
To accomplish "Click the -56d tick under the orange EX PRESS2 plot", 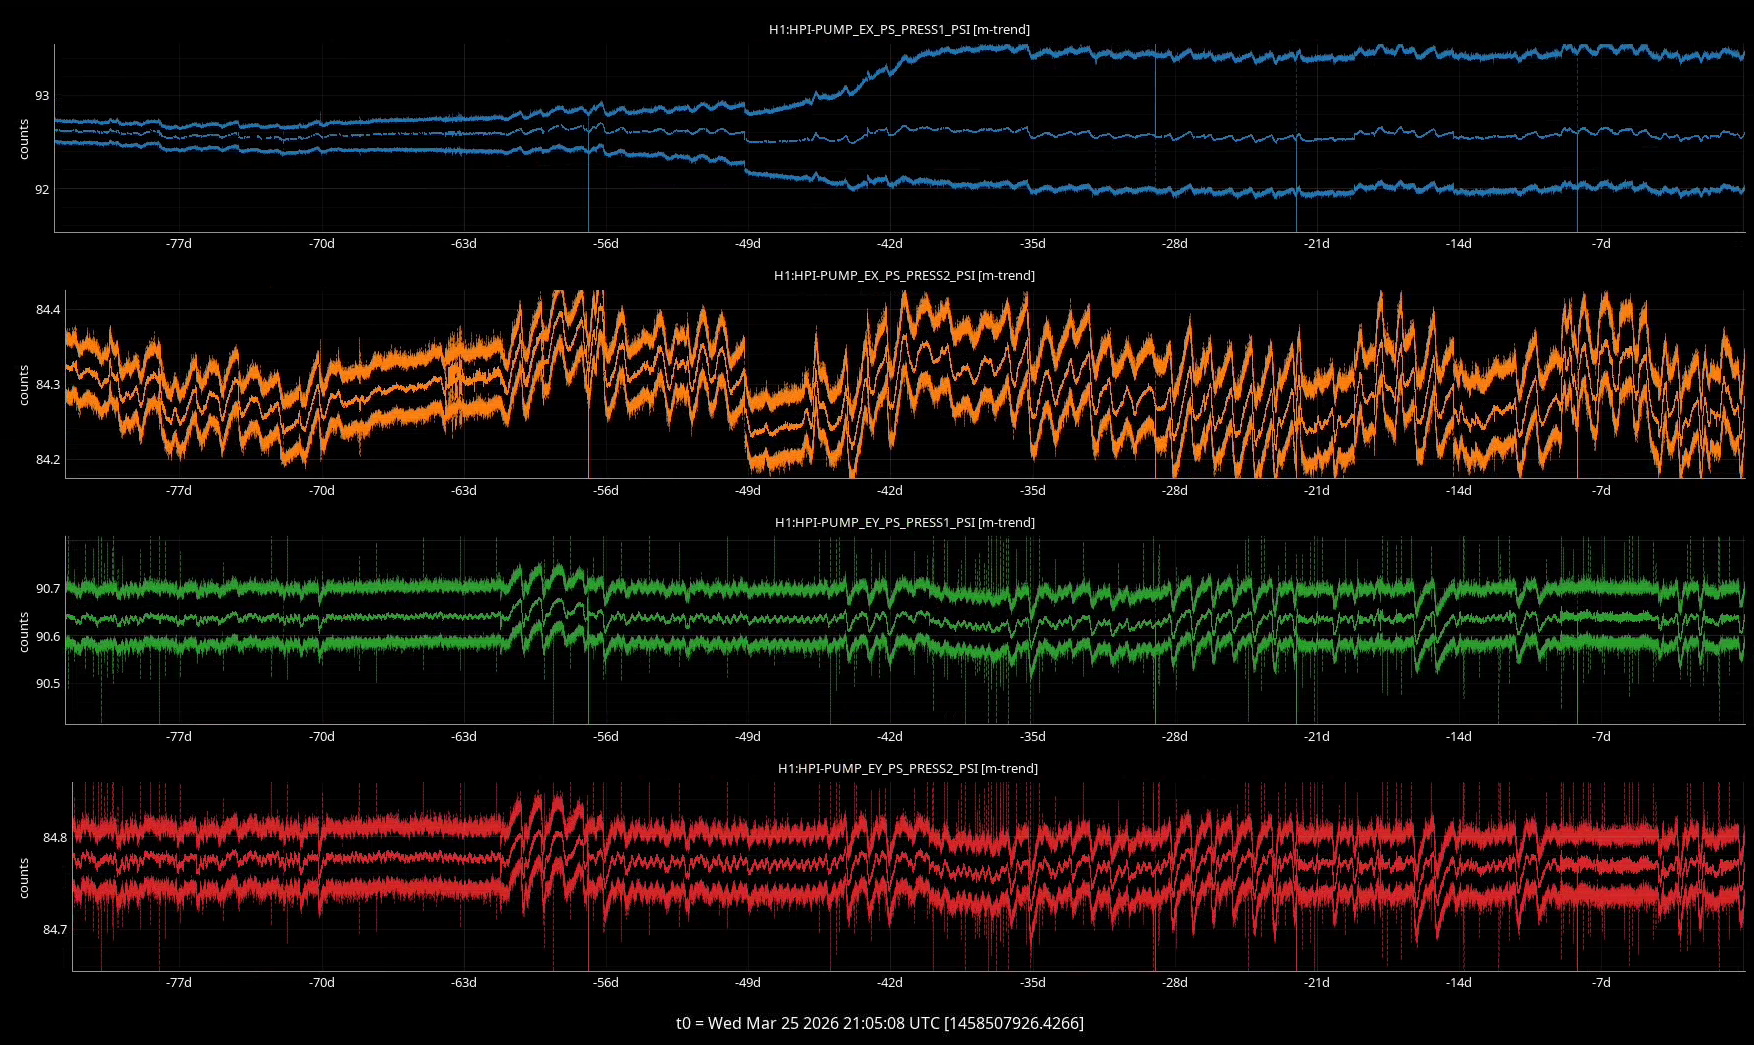I will tap(606, 491).
